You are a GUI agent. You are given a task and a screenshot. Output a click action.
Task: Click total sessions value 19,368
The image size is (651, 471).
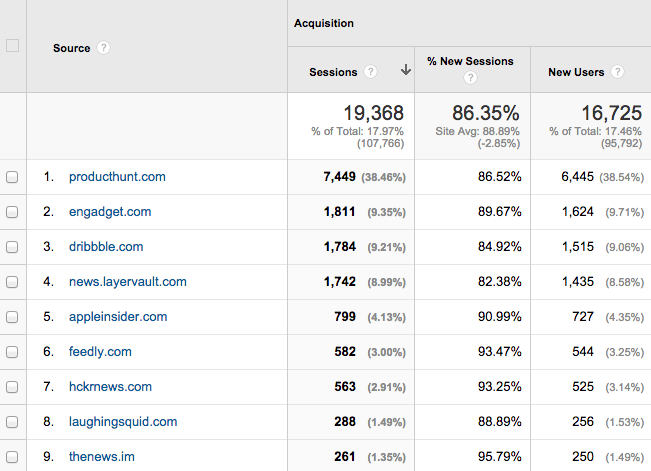(x=373, y=113)
